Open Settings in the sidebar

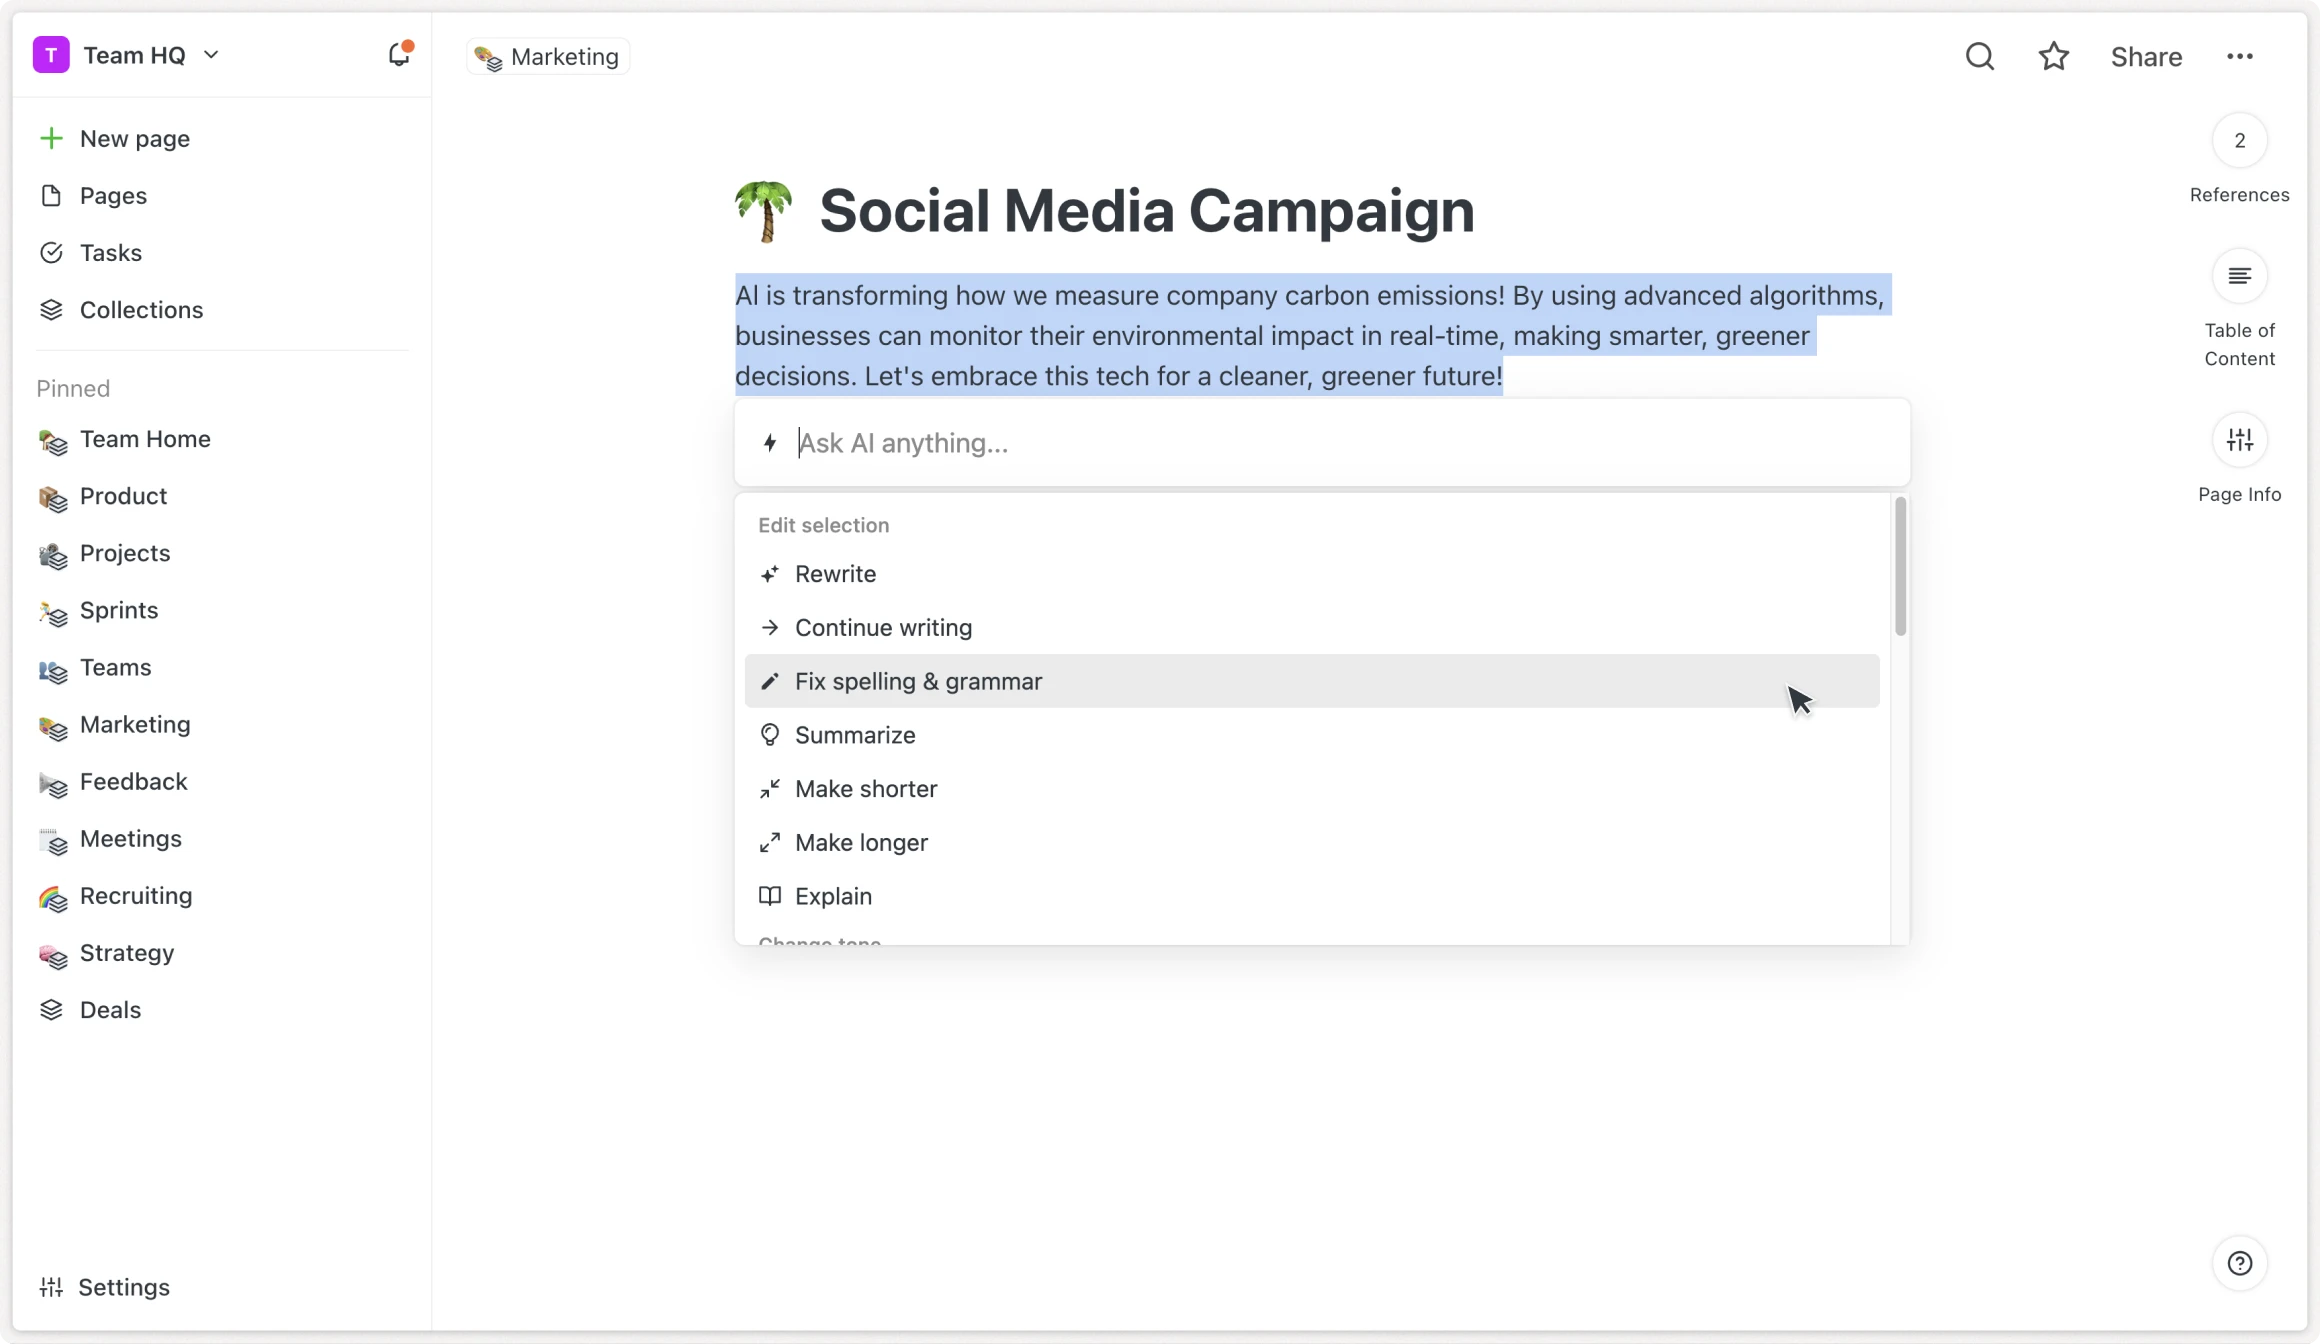123,1287
